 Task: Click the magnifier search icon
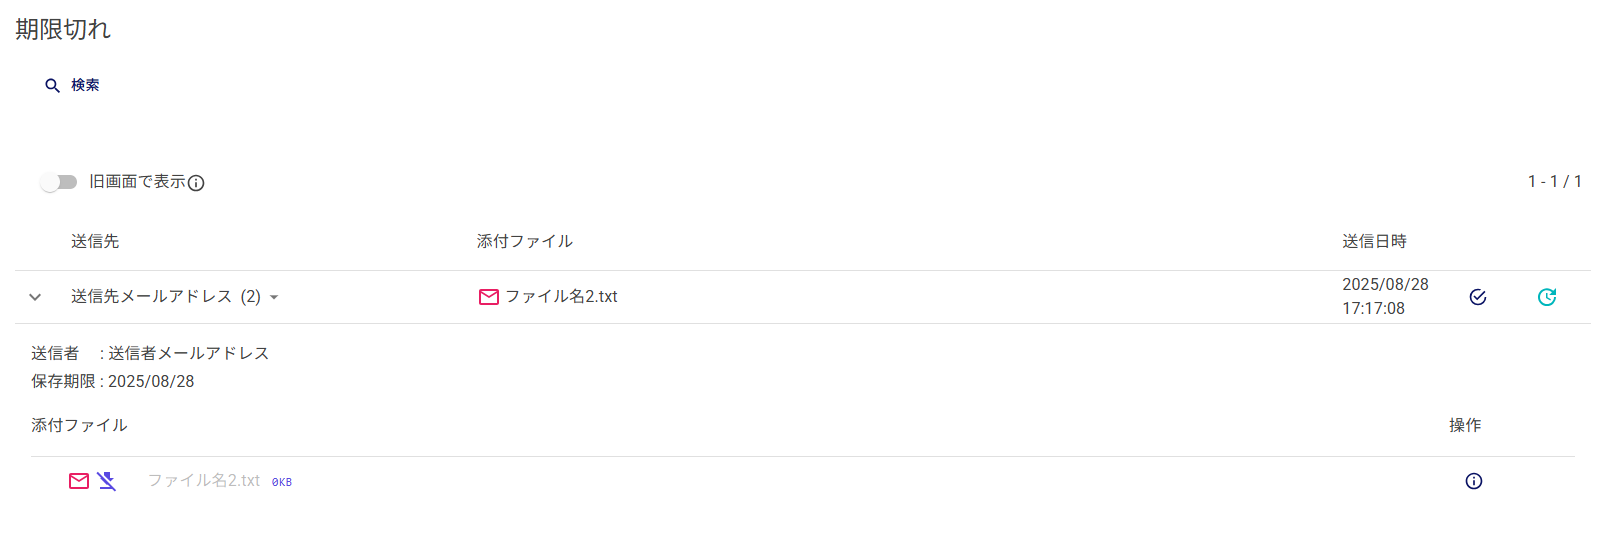click(x=53, y=86)
